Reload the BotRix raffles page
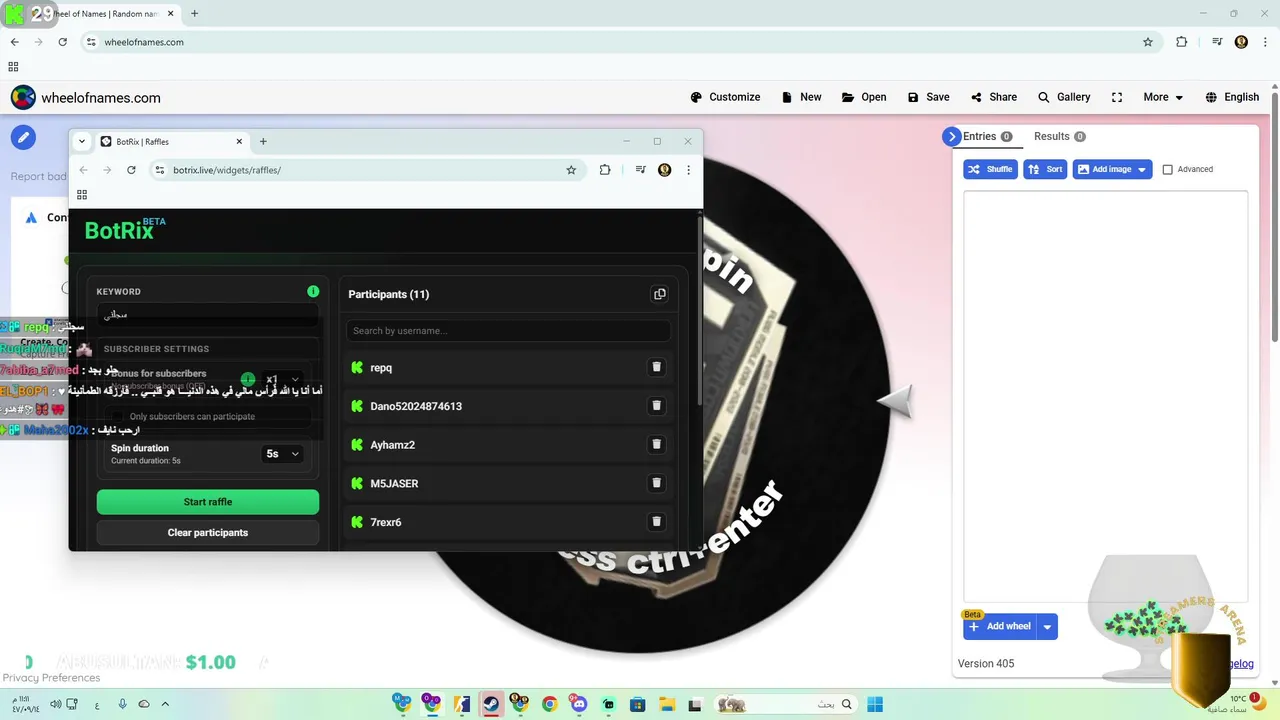This screenshot has height=720, width=1280. point(131,170)
